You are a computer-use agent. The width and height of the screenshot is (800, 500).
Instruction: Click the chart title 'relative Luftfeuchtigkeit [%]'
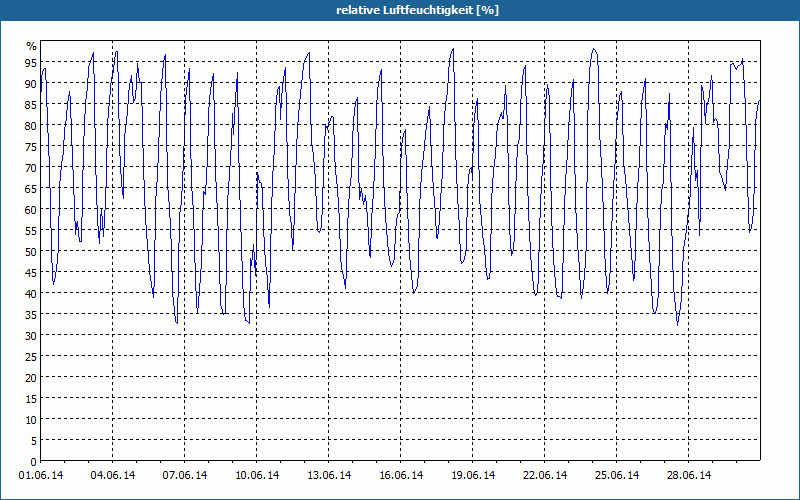(417, 10)
